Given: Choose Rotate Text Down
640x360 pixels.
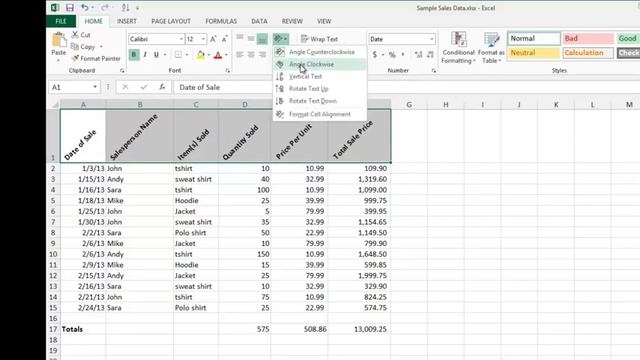Looking at the screenshot, I should [x=320, y=101].
